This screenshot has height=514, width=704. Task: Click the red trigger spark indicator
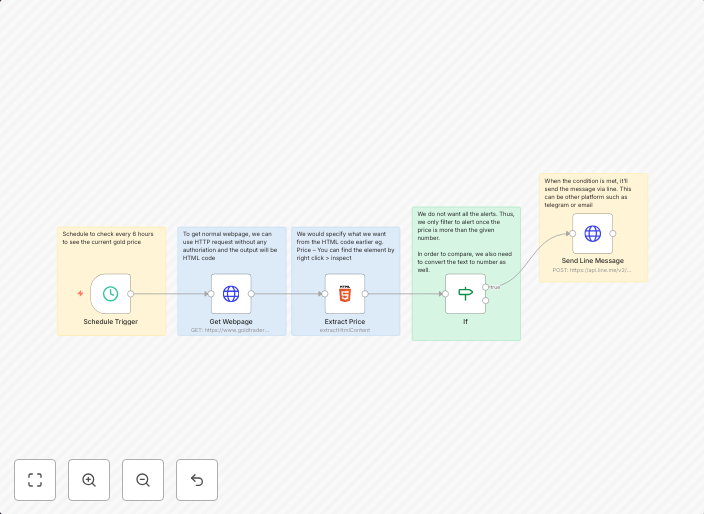[x=81, y=294]
